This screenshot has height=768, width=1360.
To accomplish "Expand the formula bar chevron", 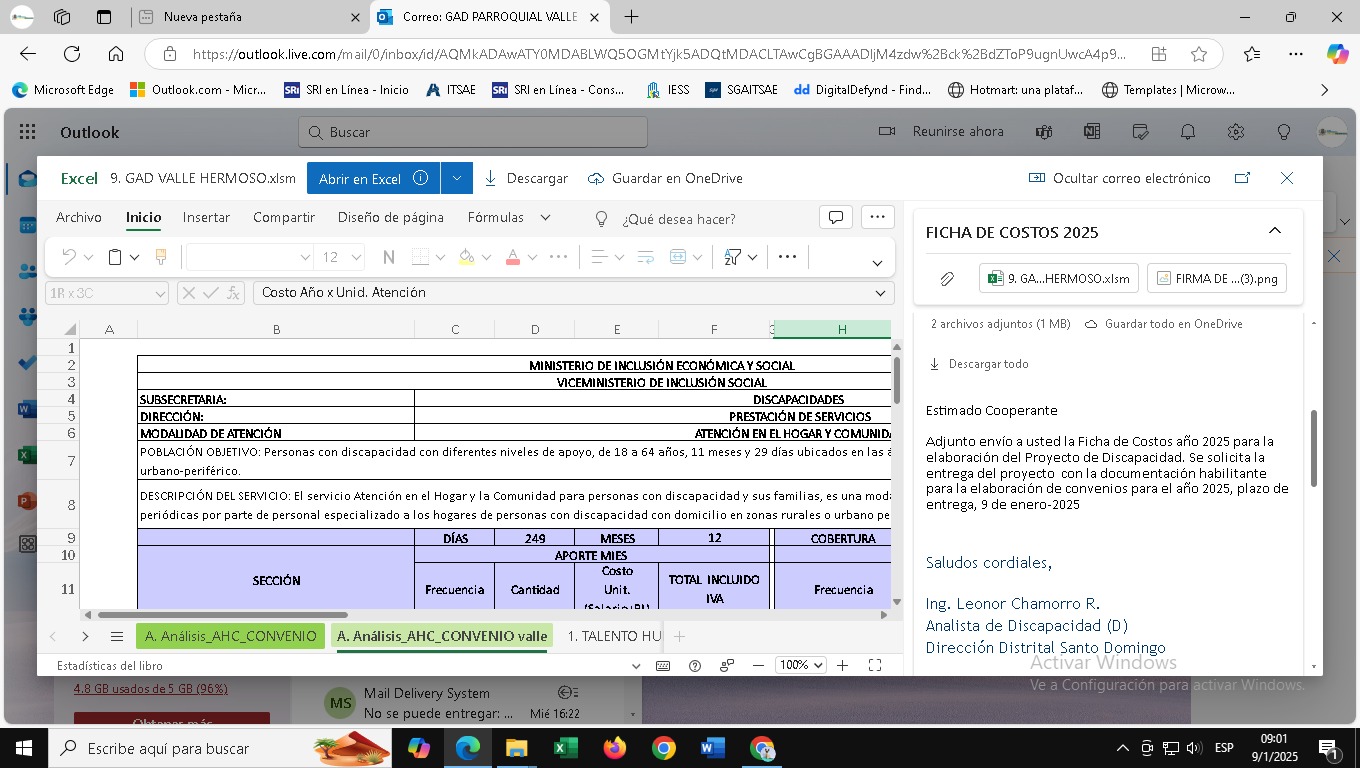I will coord(880,293).
